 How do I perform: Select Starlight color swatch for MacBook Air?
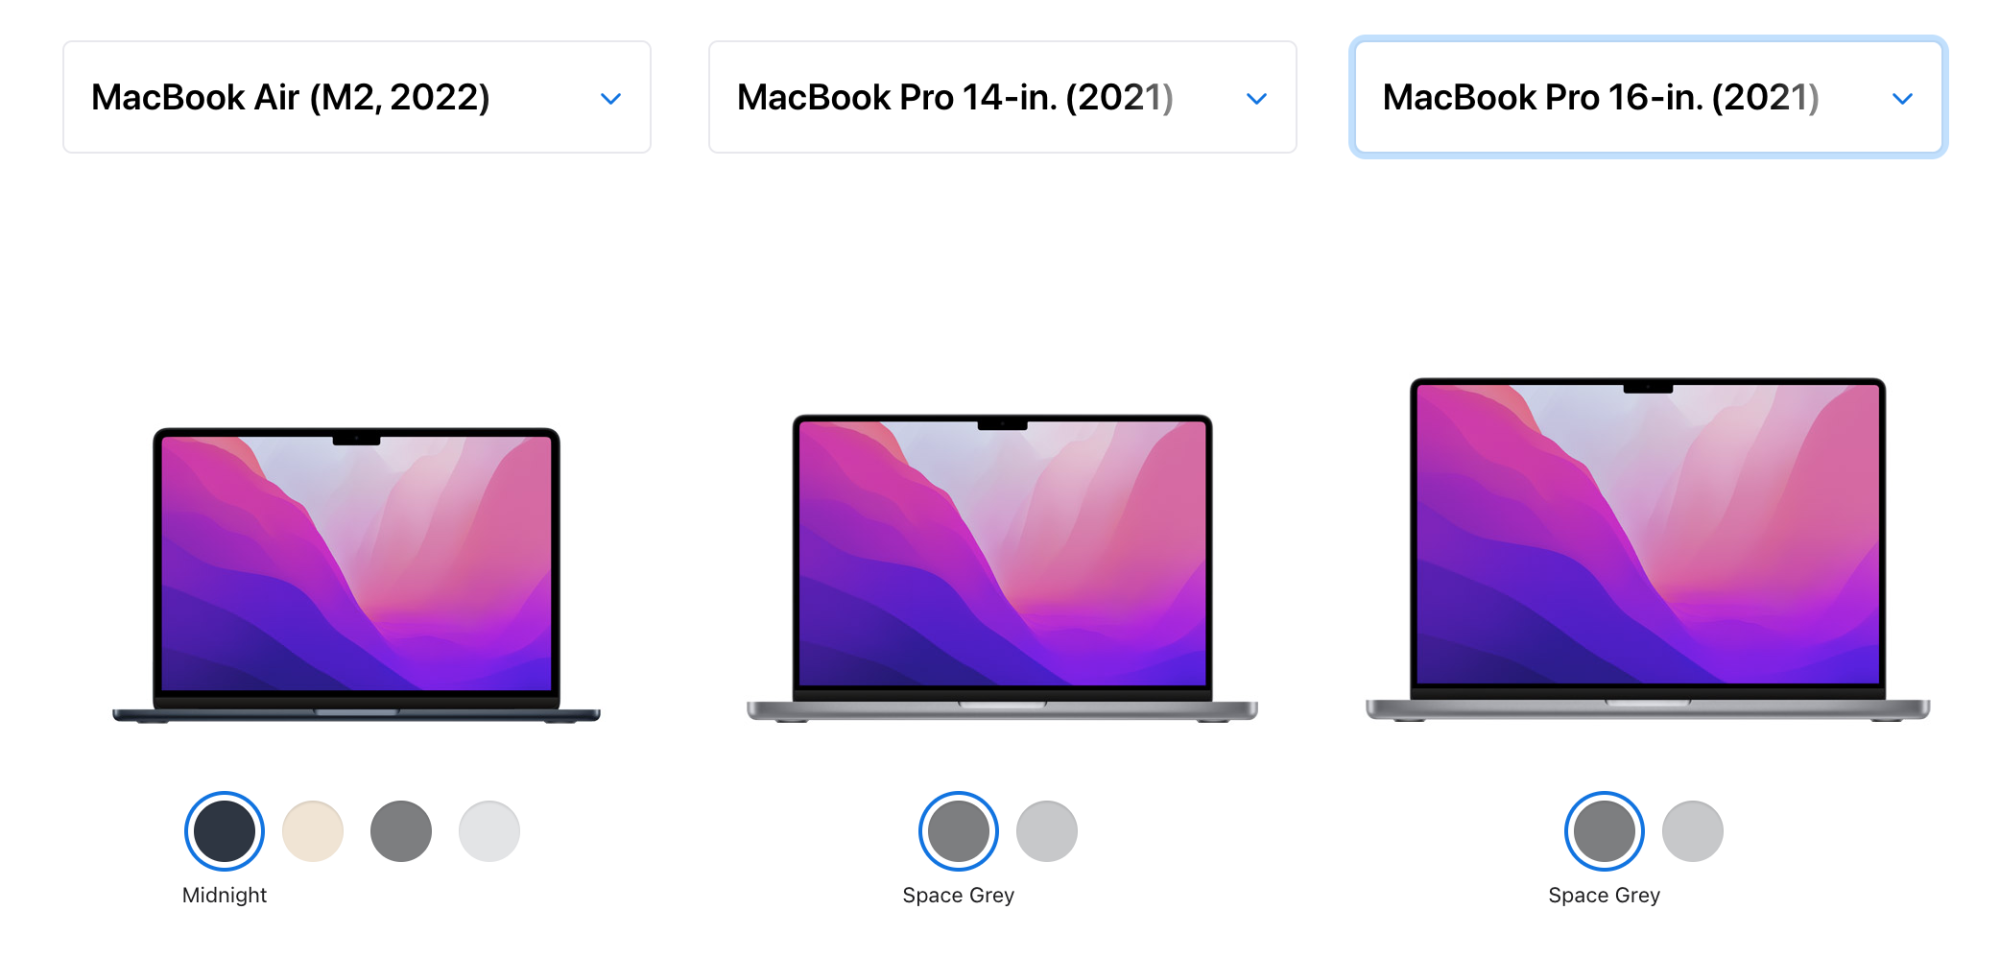point(313,831)
